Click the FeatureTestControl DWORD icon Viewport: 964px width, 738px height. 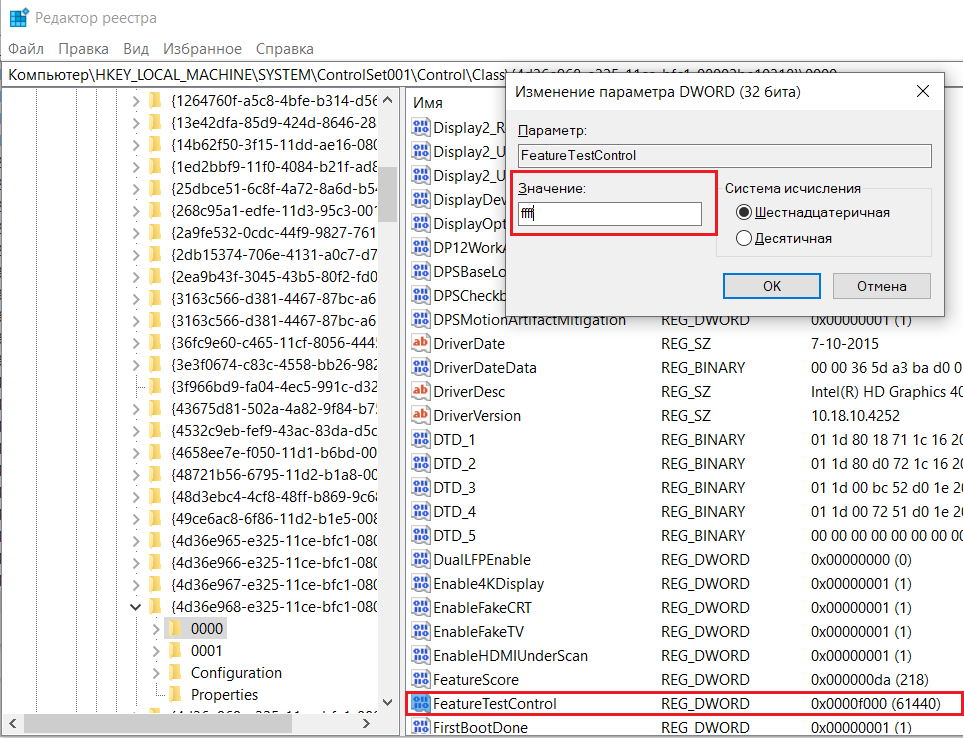coord(421,704)
